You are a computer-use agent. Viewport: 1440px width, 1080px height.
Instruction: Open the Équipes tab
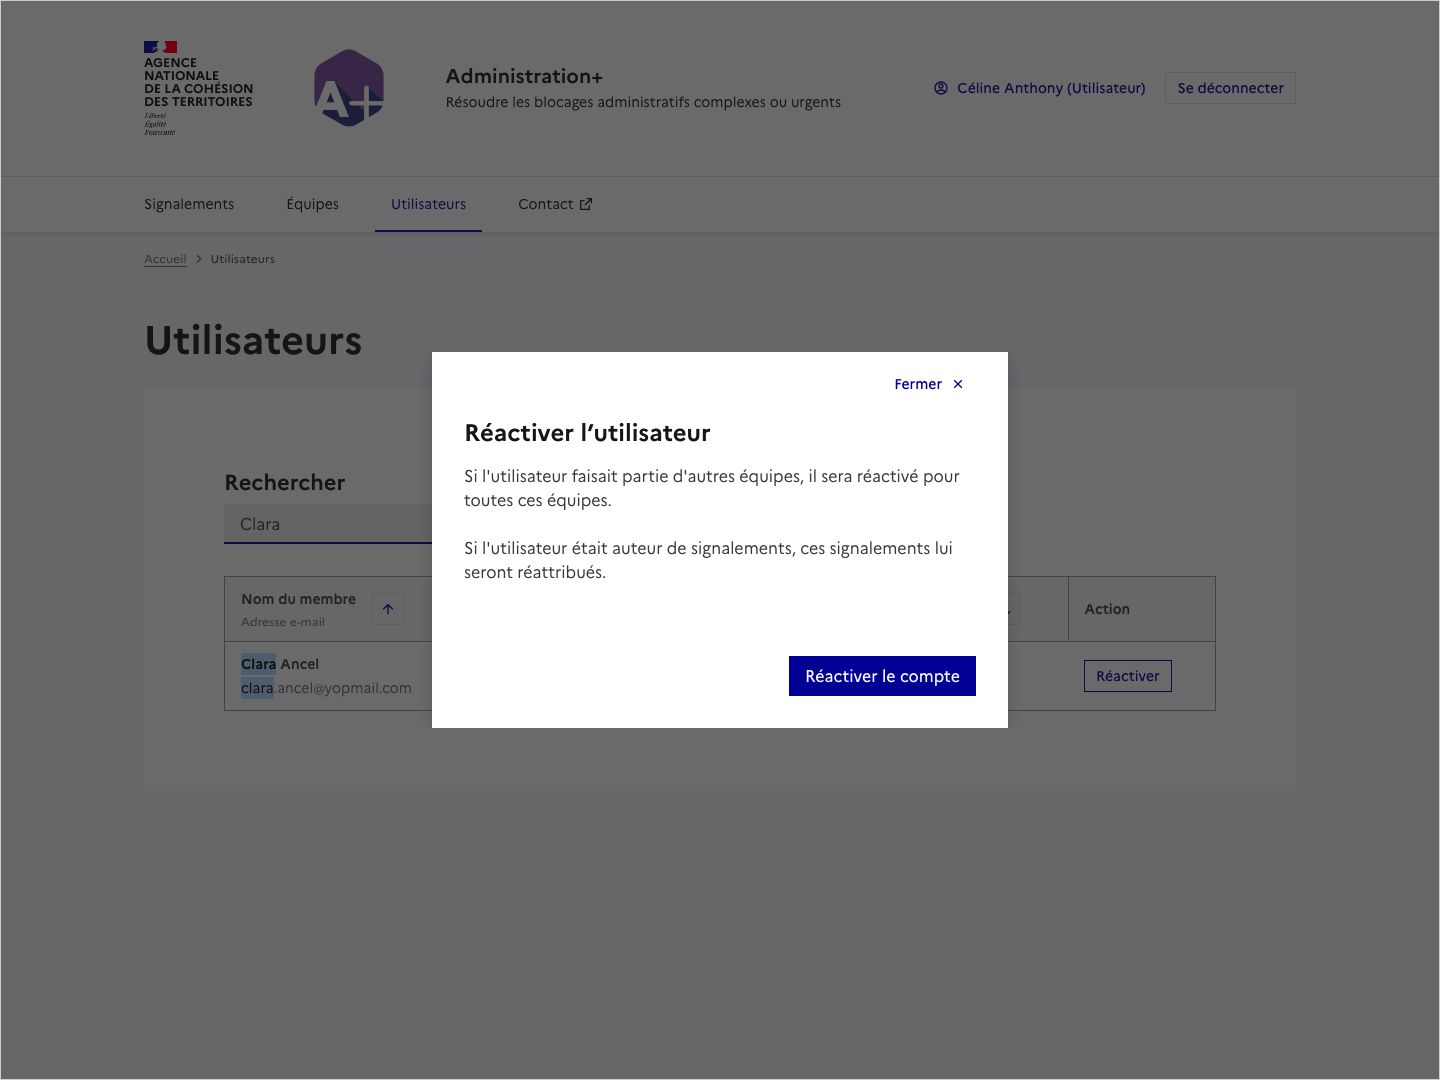click(312, 204)
